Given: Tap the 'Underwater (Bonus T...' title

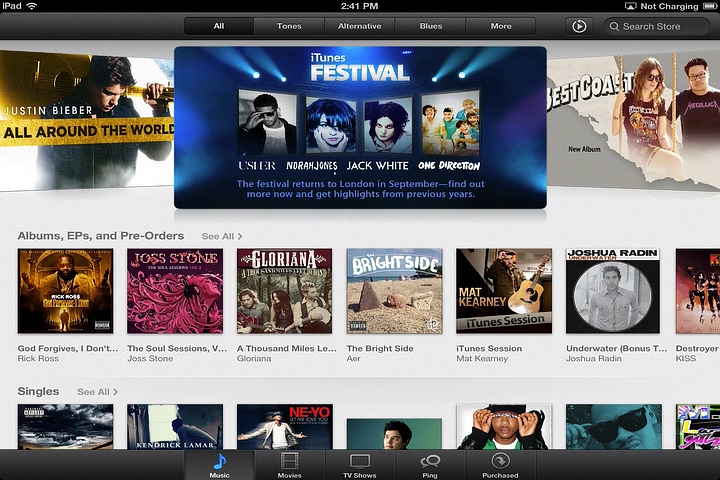Looking at the screenshot, I should click(617, 349).
